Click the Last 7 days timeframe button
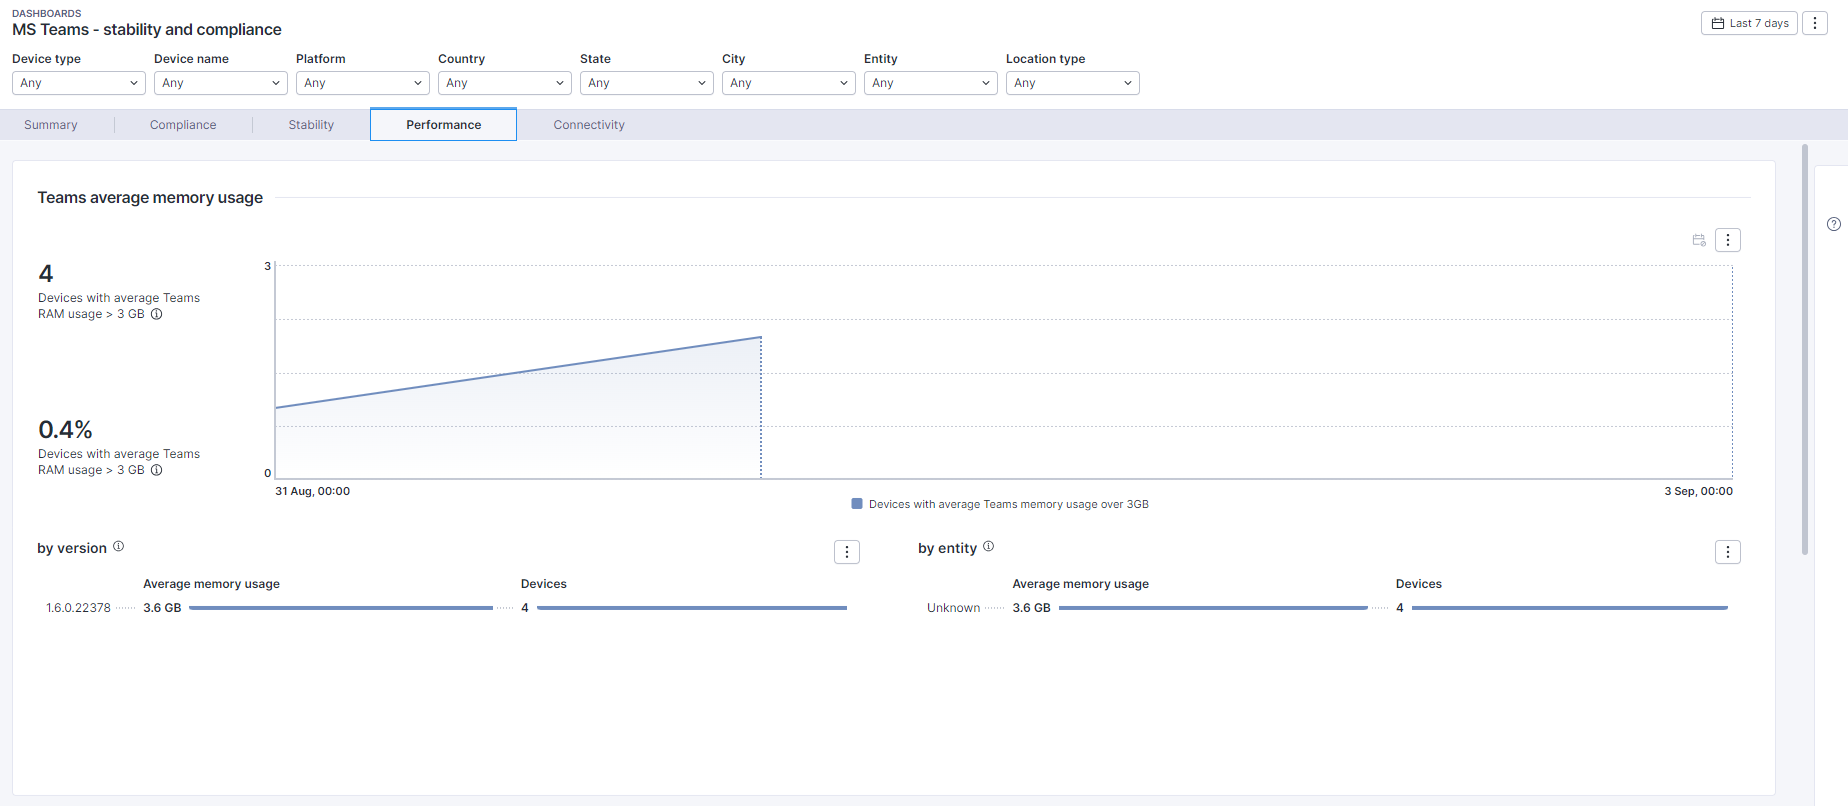 (x=1749, y=23)
